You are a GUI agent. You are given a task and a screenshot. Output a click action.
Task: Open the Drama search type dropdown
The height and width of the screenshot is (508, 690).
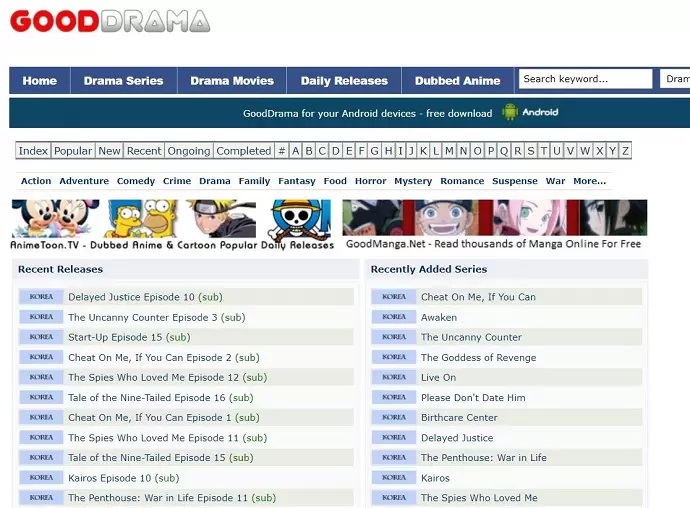tap(675, 79)
